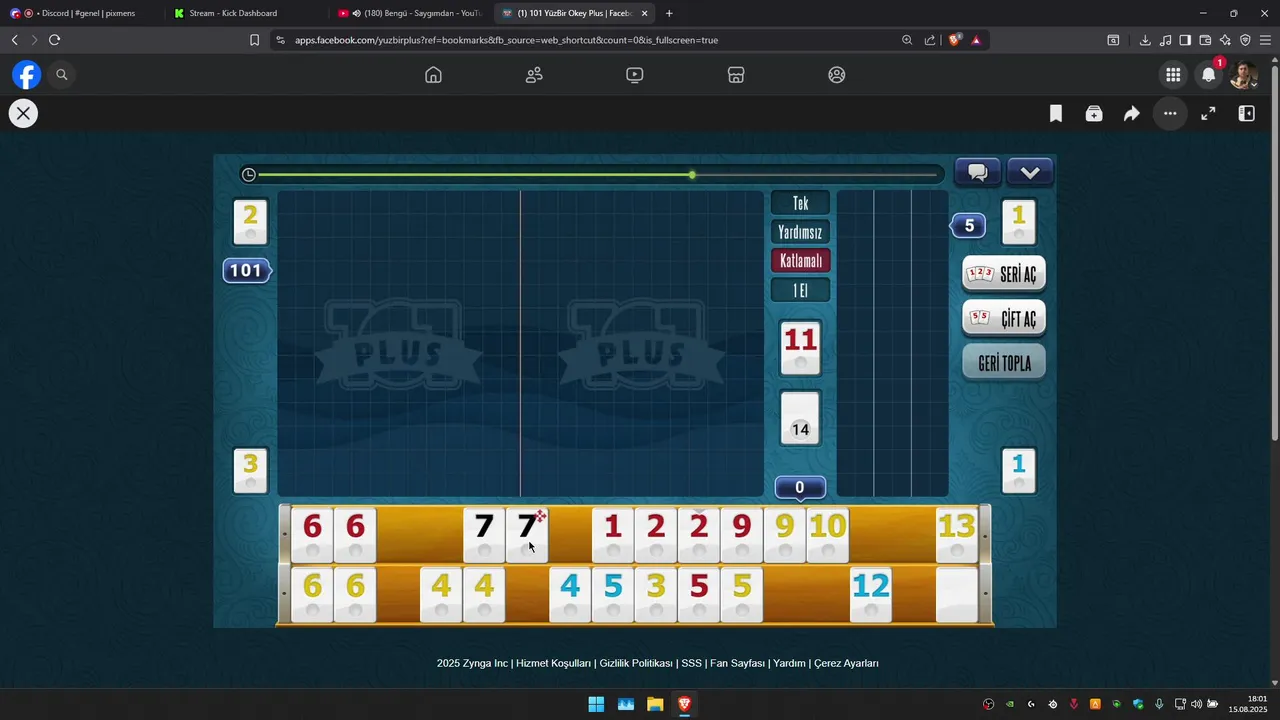Bookmark the game with bookmark icon
1280x720 pixels.
tap(1056, 114)
